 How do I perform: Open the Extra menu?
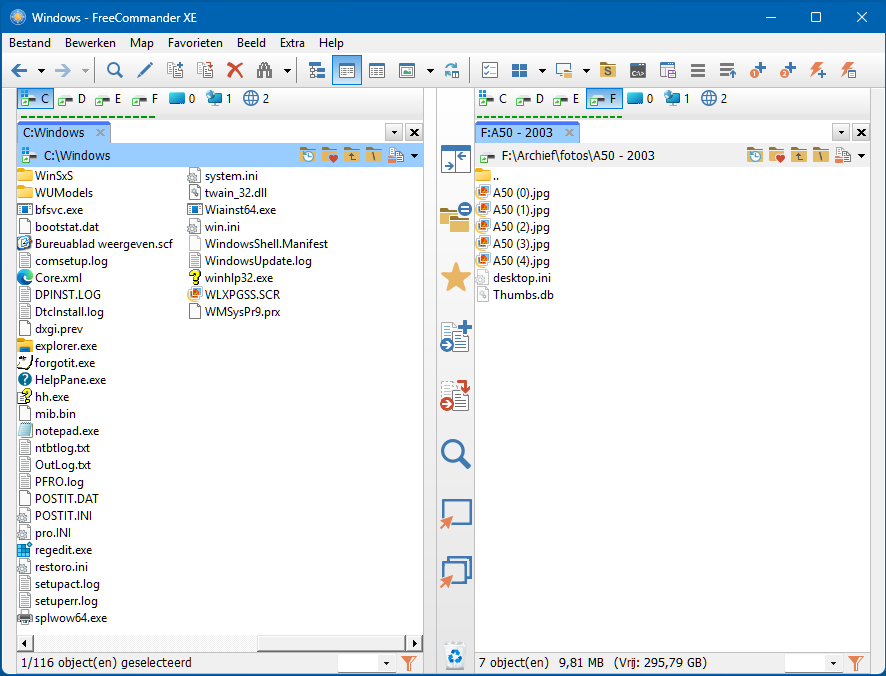pos(292,43)
